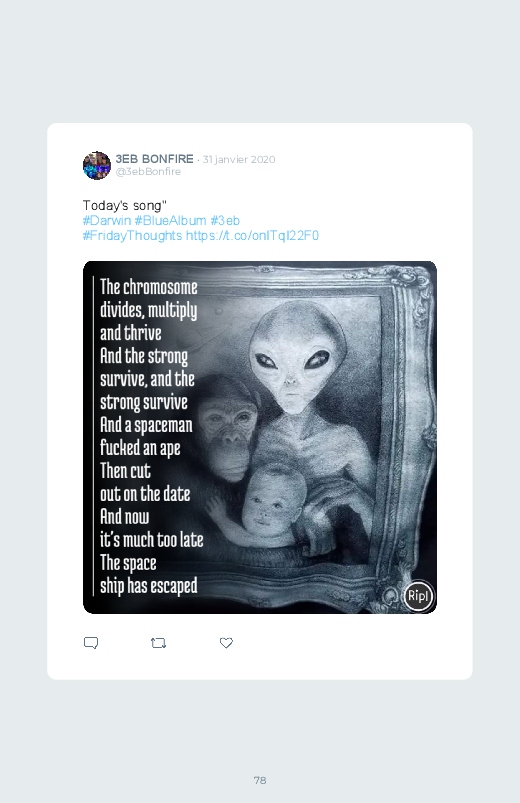Click the @3ebBonfire handle

148,172
